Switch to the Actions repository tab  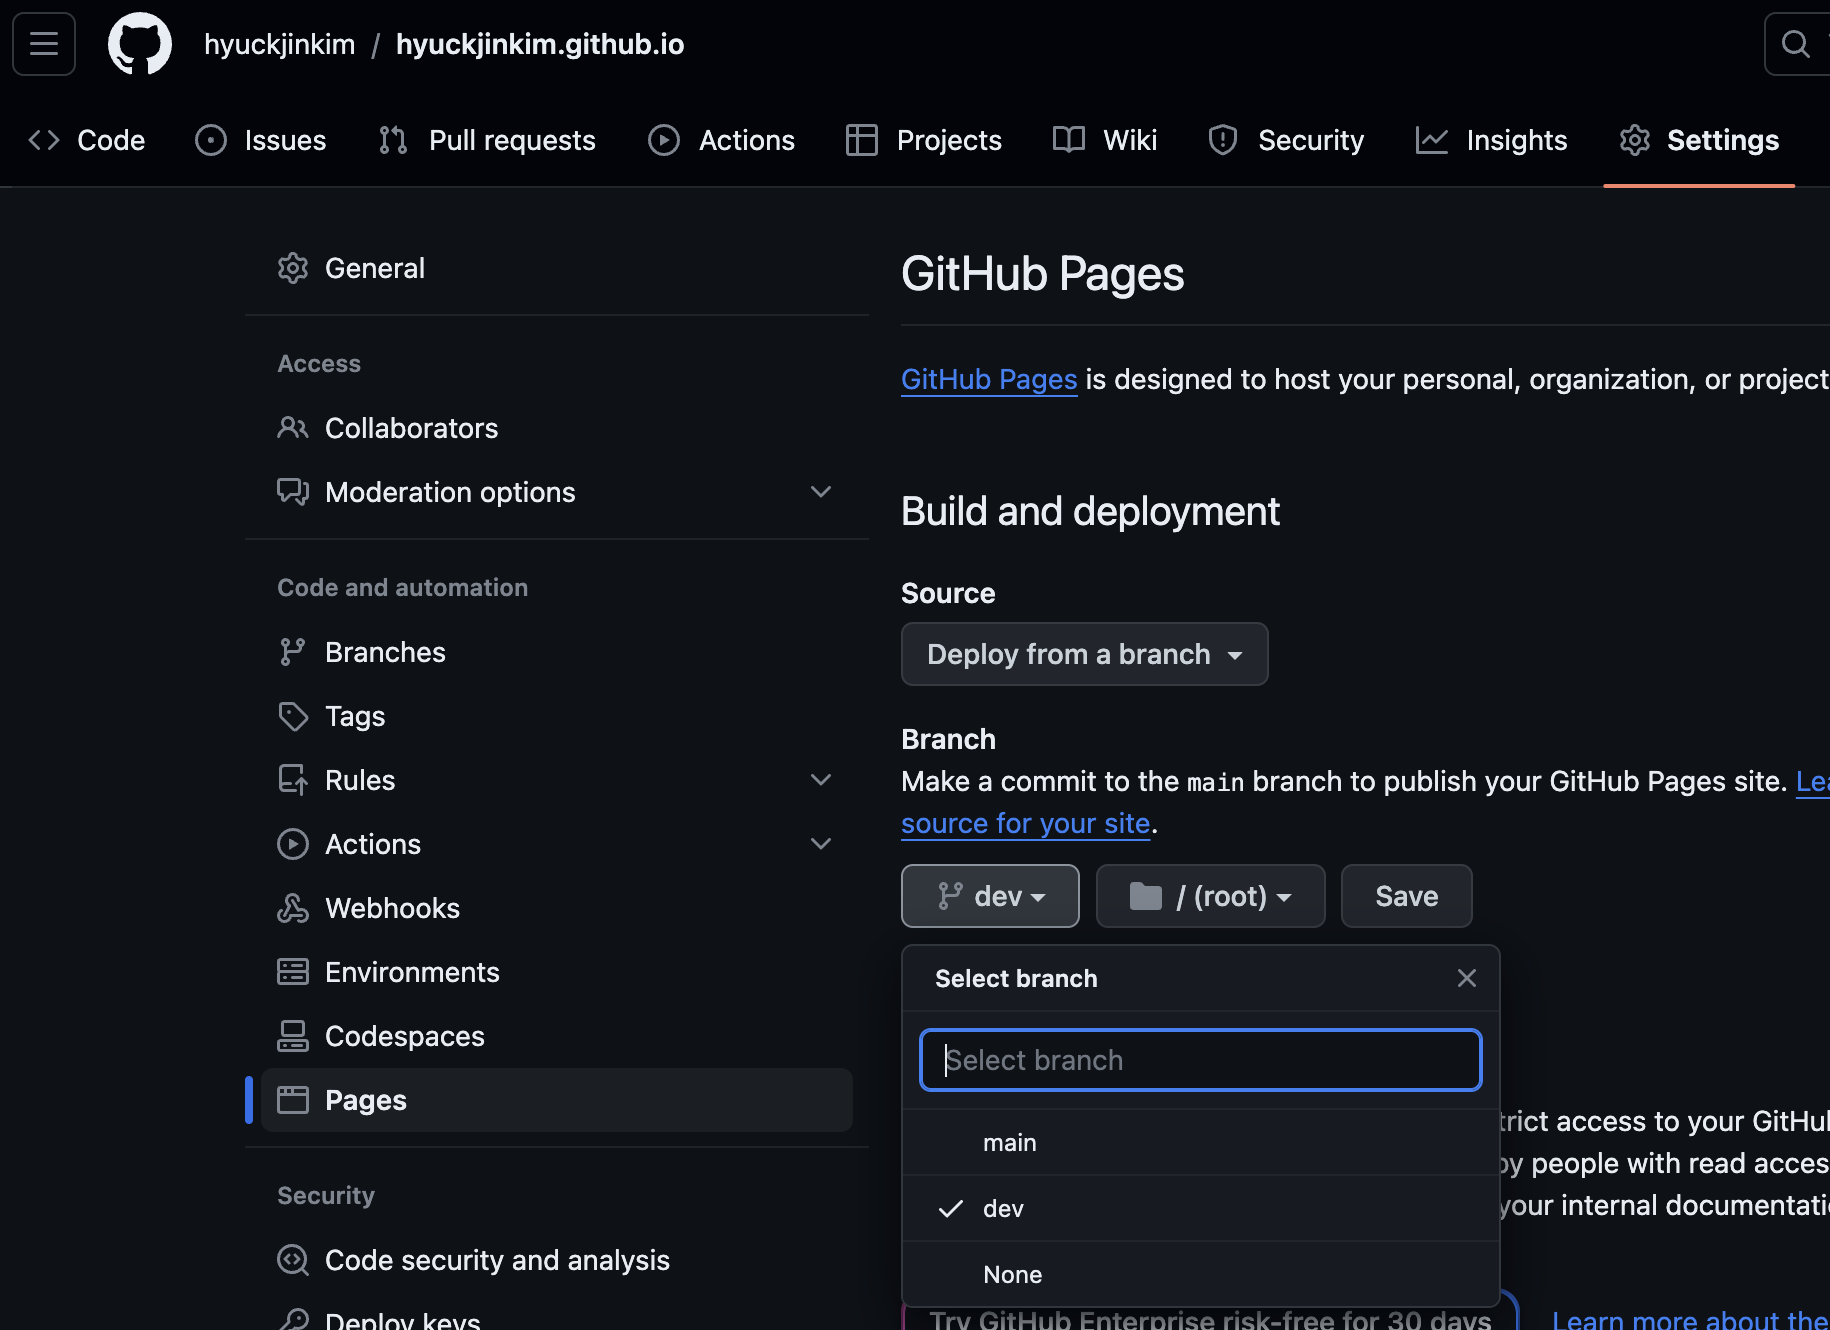(721, 140)
